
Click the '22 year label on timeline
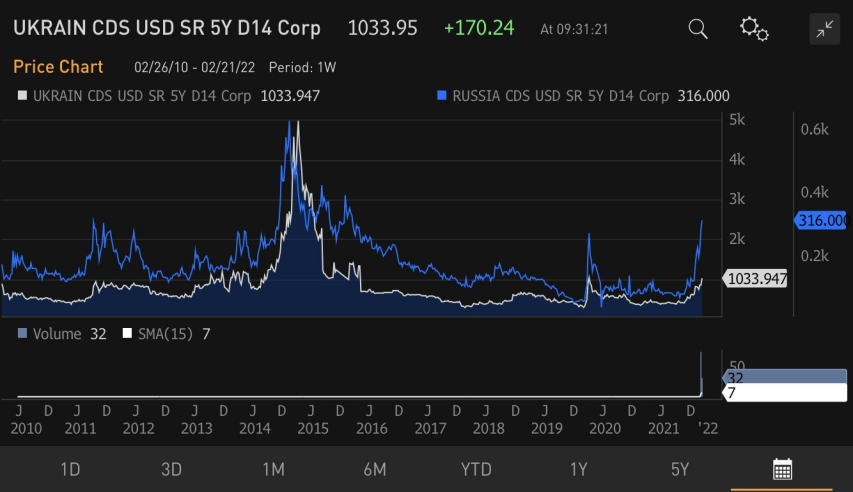708,428
